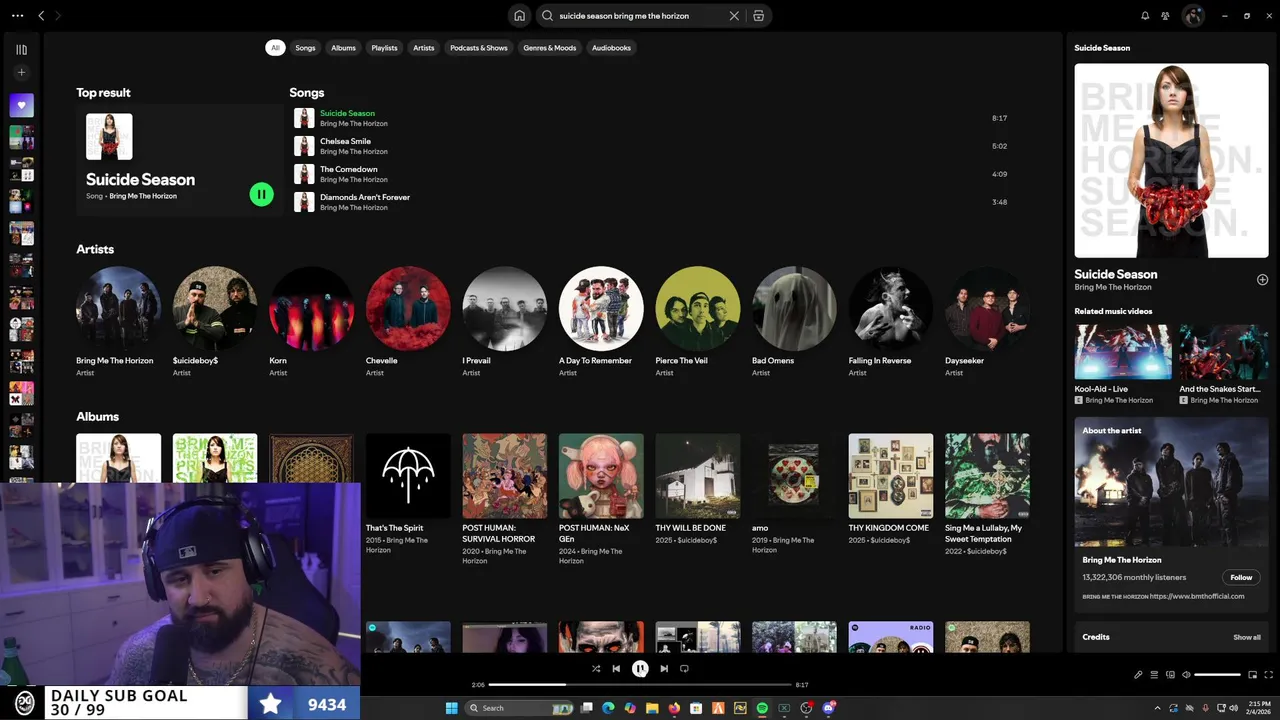Toggle shuffle playback

(x=596, y=669)
